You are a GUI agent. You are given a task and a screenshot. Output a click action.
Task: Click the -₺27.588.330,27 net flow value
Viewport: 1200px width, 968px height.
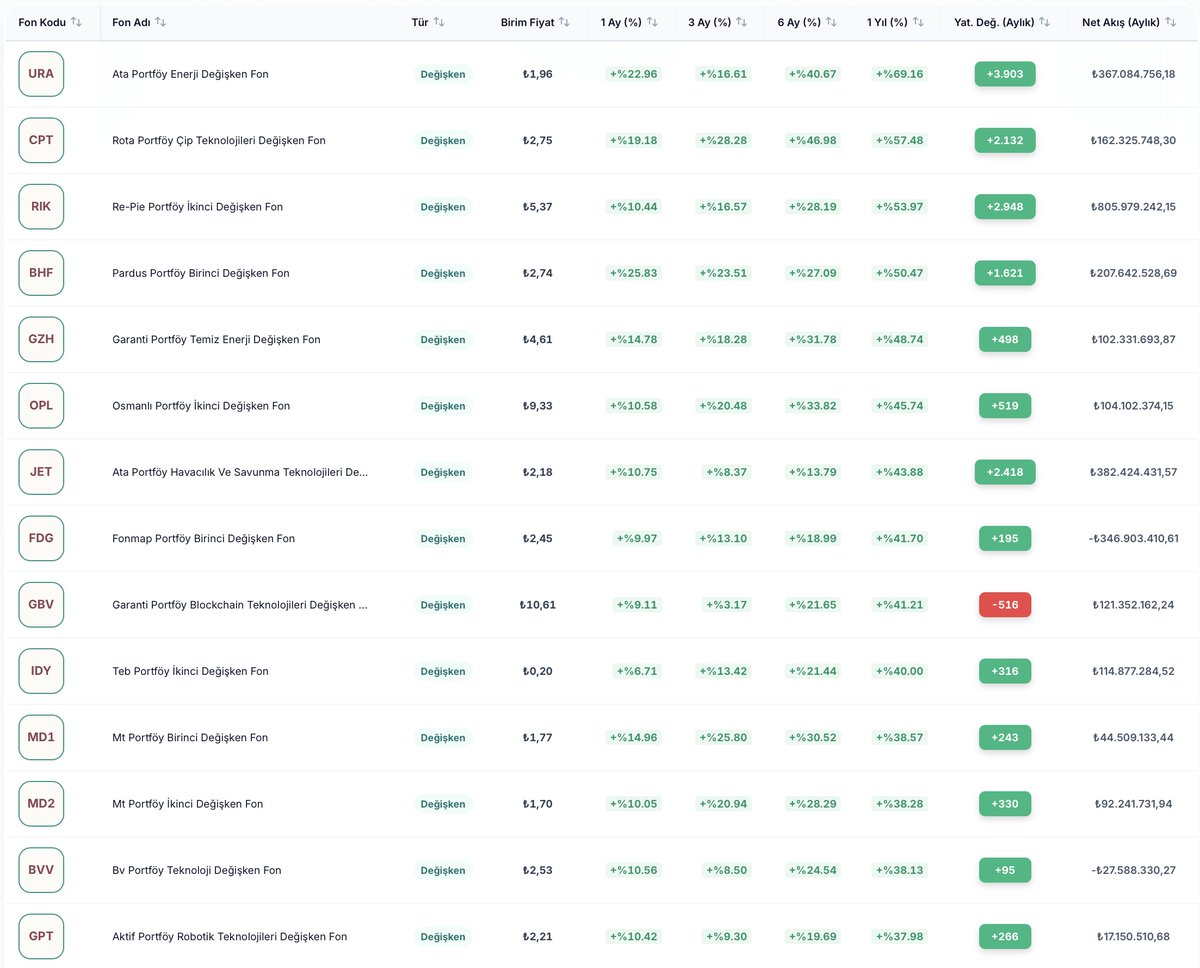click(1133, 870)
